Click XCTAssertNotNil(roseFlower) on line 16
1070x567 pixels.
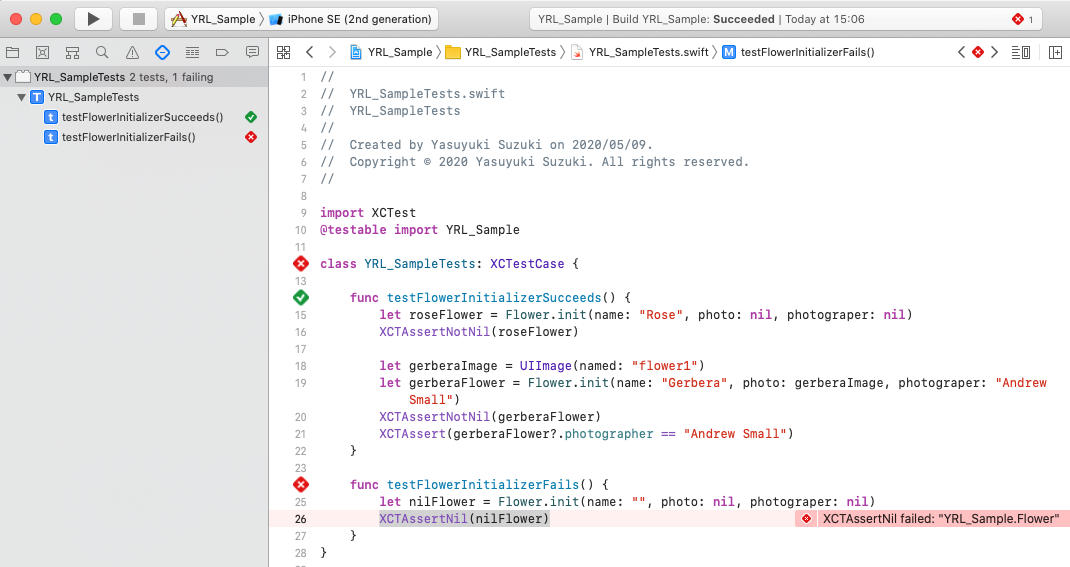[x=479, y=332]
